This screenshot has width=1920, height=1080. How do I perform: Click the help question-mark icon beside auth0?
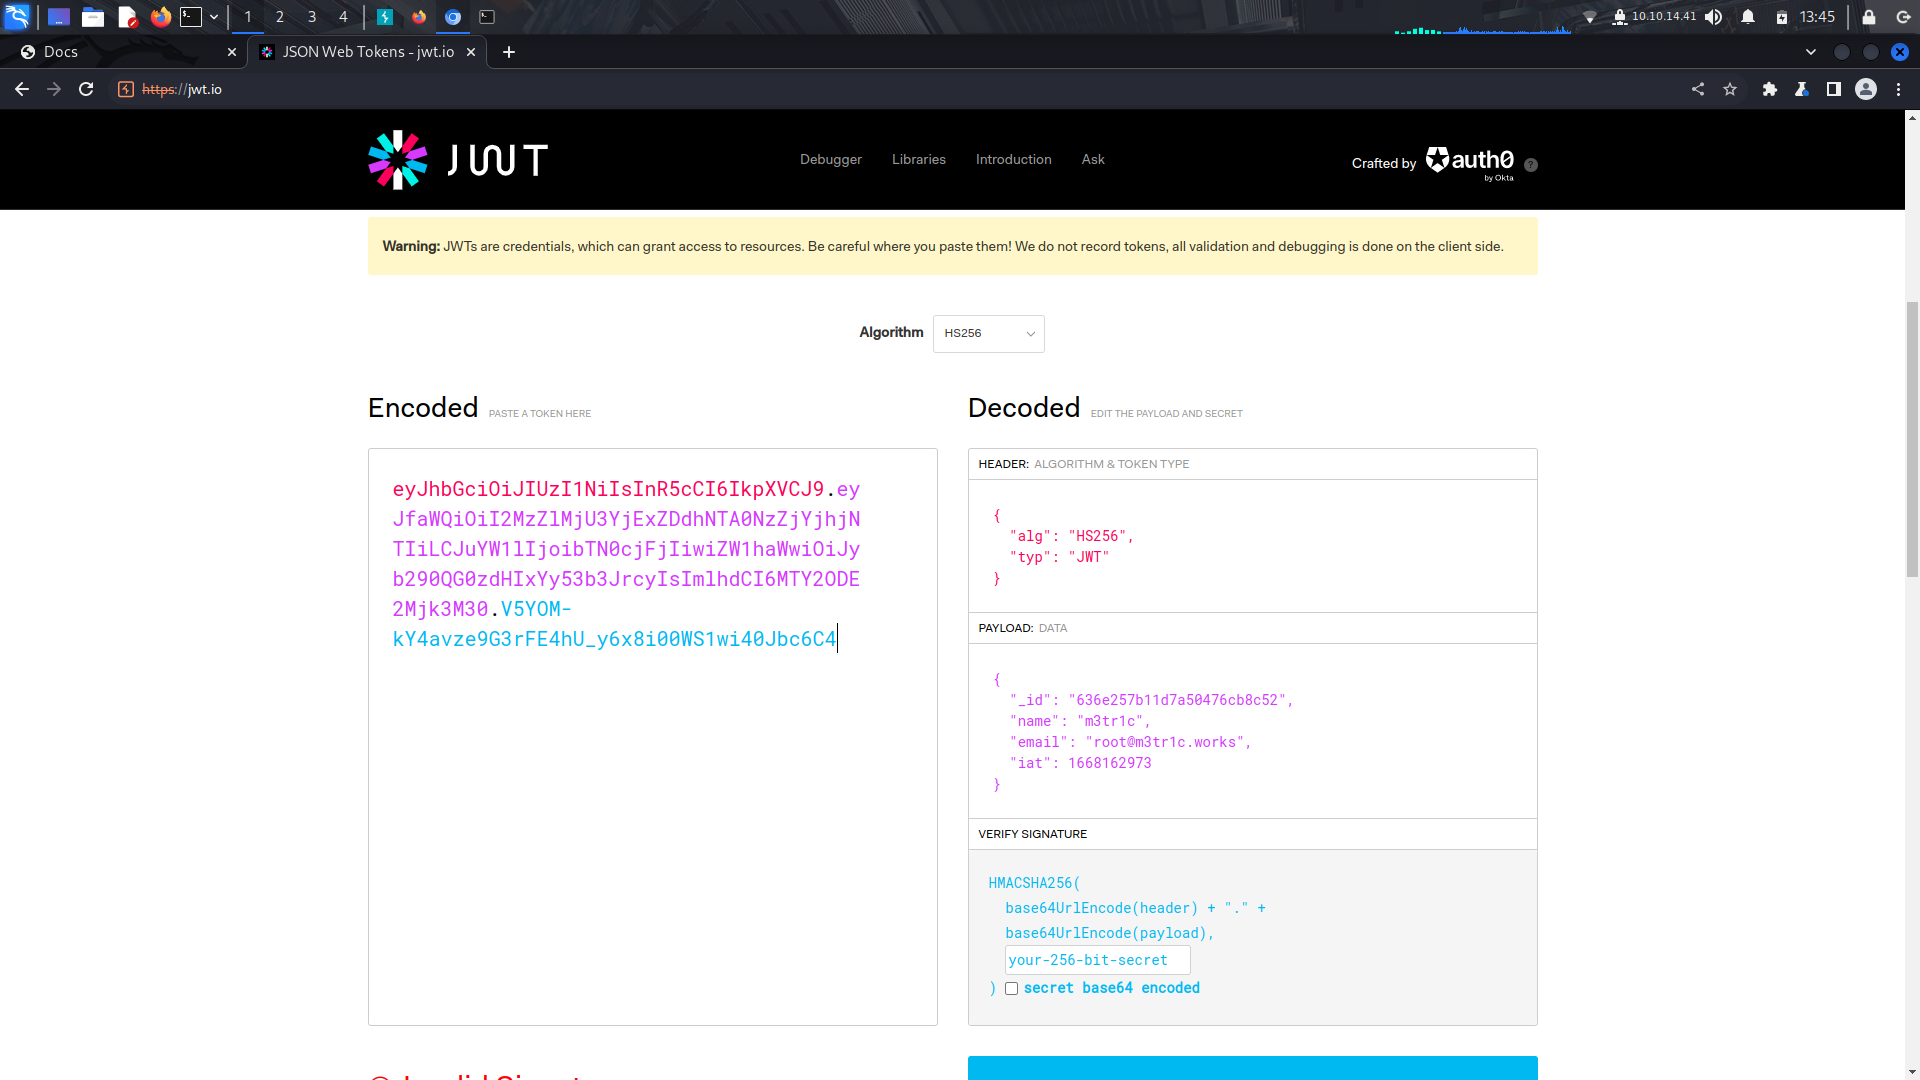1531,165
